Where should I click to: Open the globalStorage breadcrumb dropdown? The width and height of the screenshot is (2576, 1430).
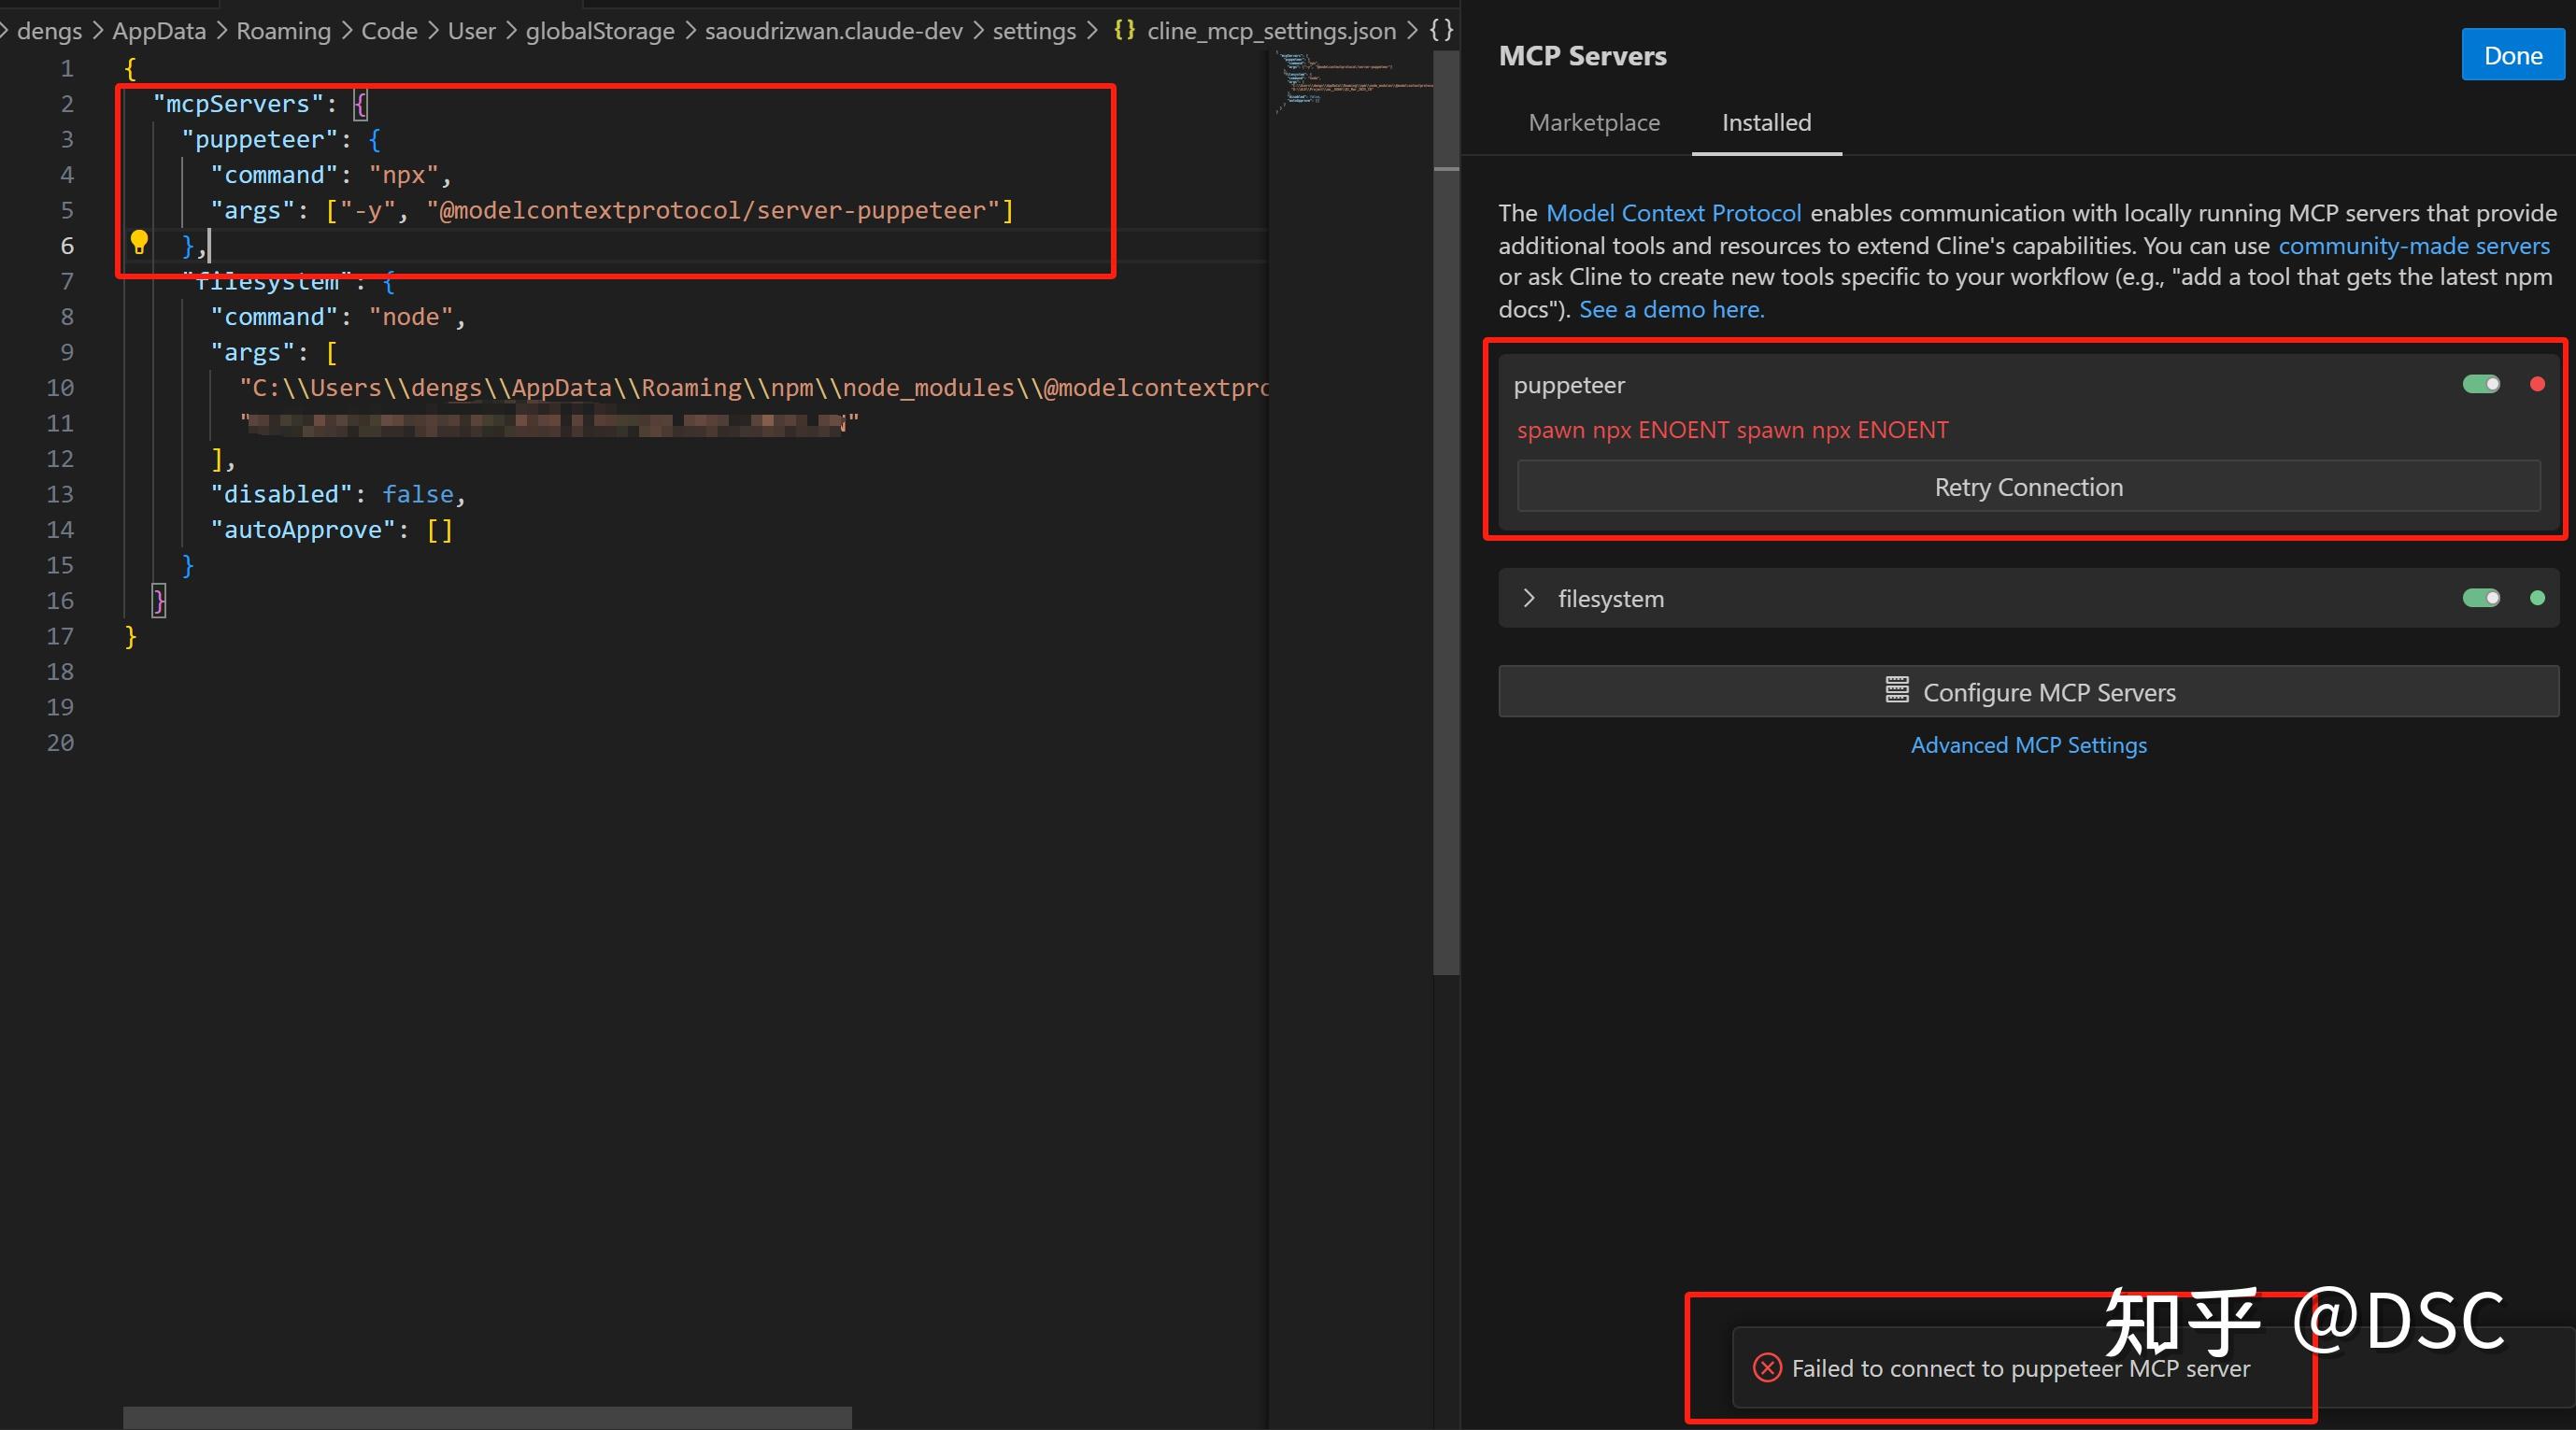(599, 31)
